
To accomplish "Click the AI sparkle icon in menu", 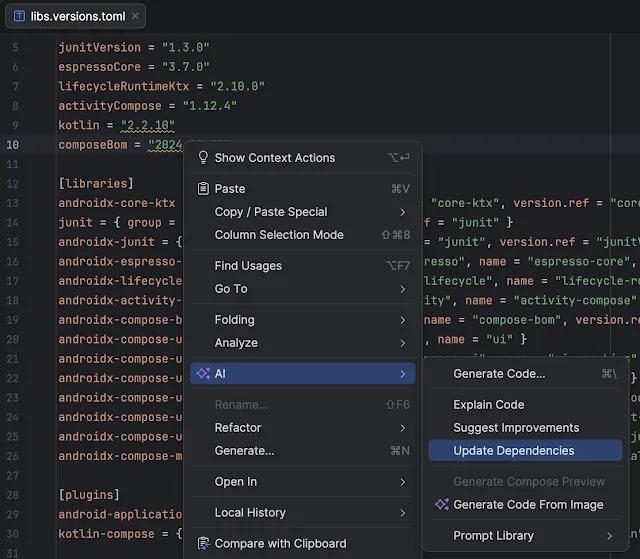I will click(203, 373).
